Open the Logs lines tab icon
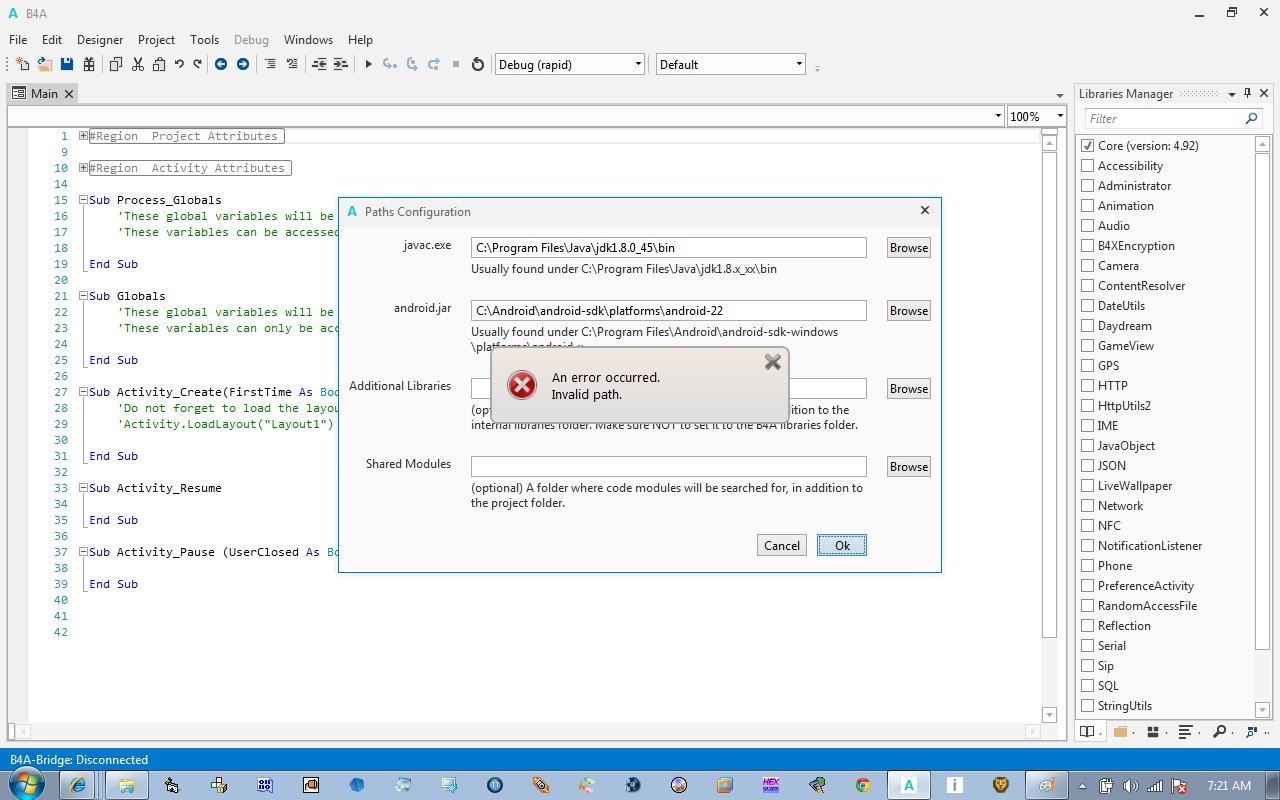This screenshot has height=800, width=1280. point(1186,731)
